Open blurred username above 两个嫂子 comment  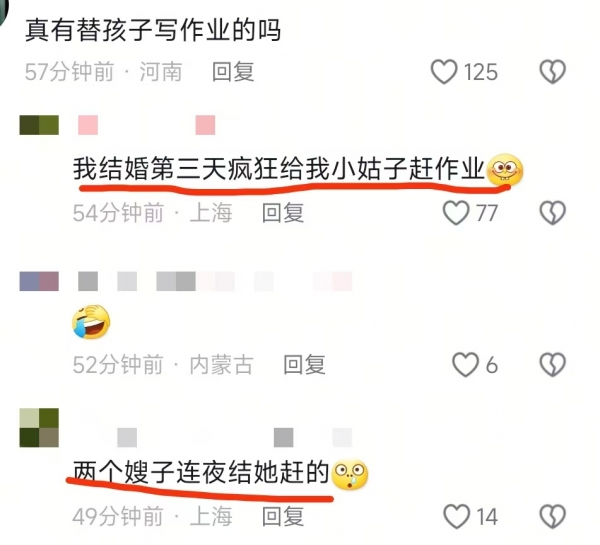pos(234,437)
